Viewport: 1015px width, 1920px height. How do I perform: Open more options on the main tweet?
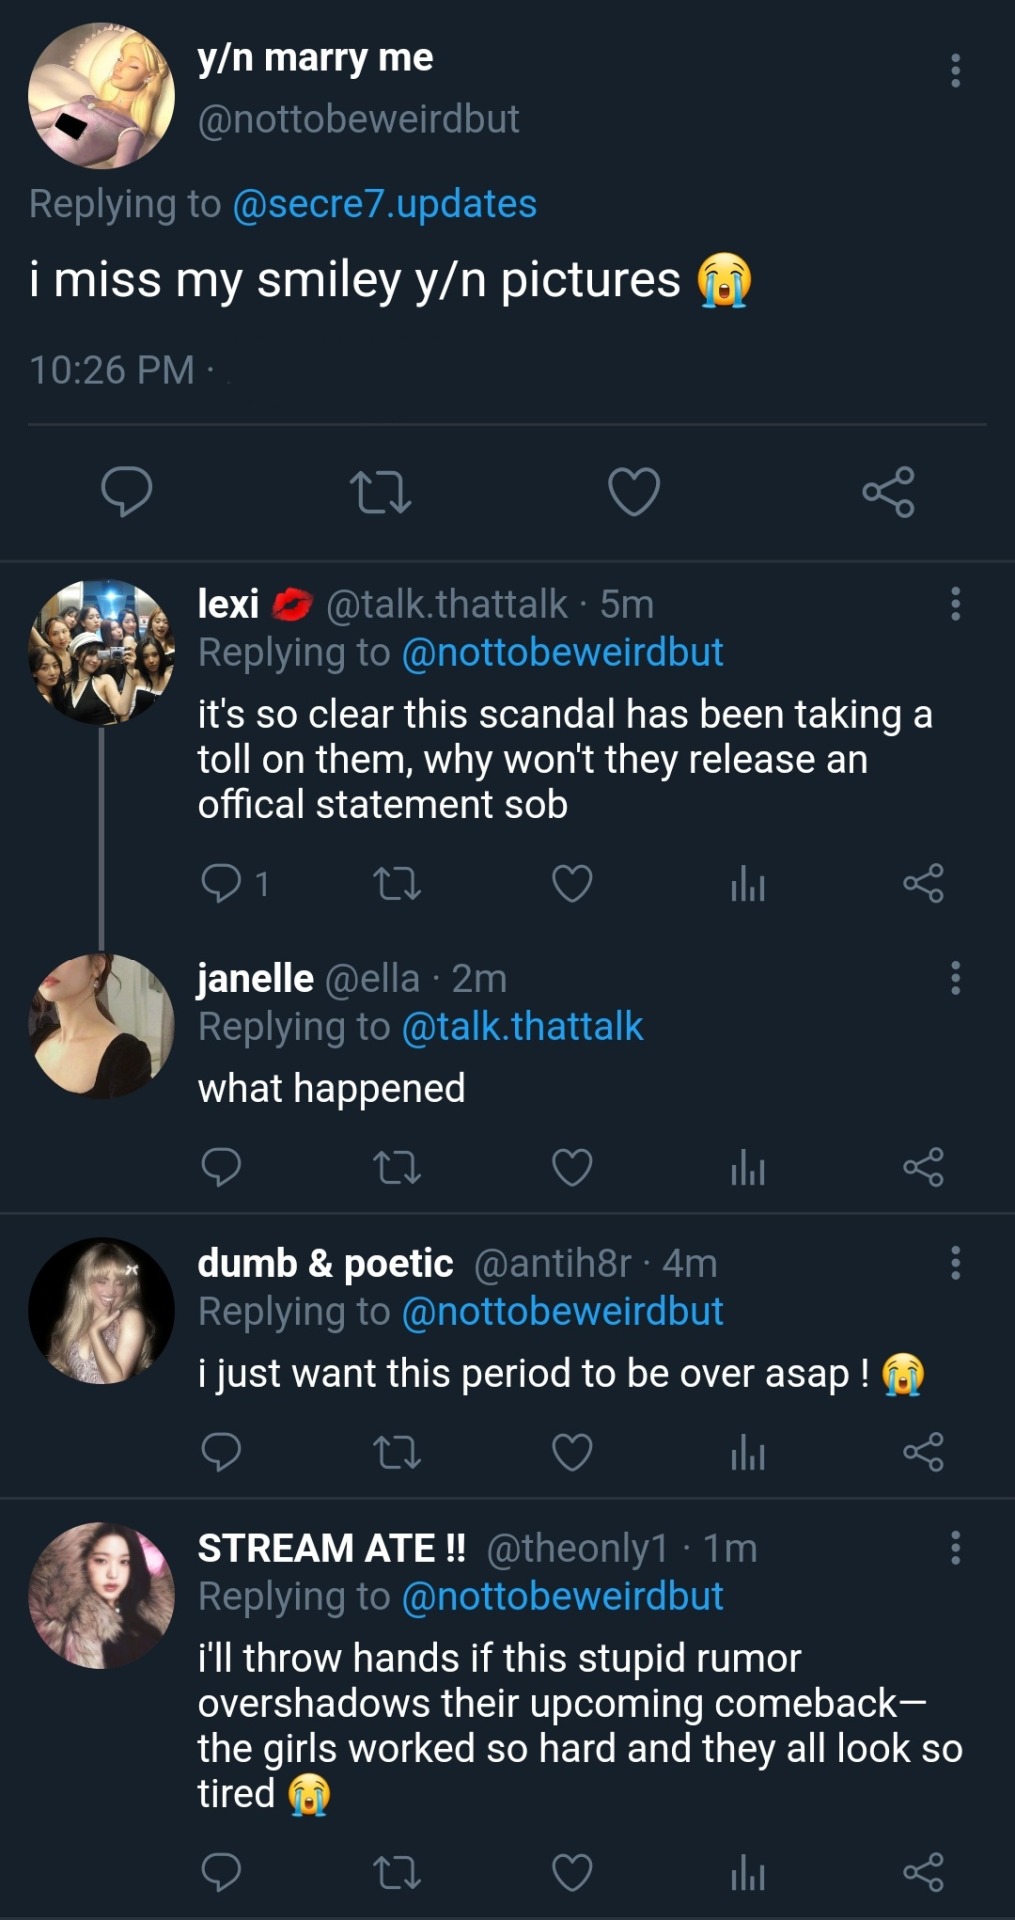[956, 70]
